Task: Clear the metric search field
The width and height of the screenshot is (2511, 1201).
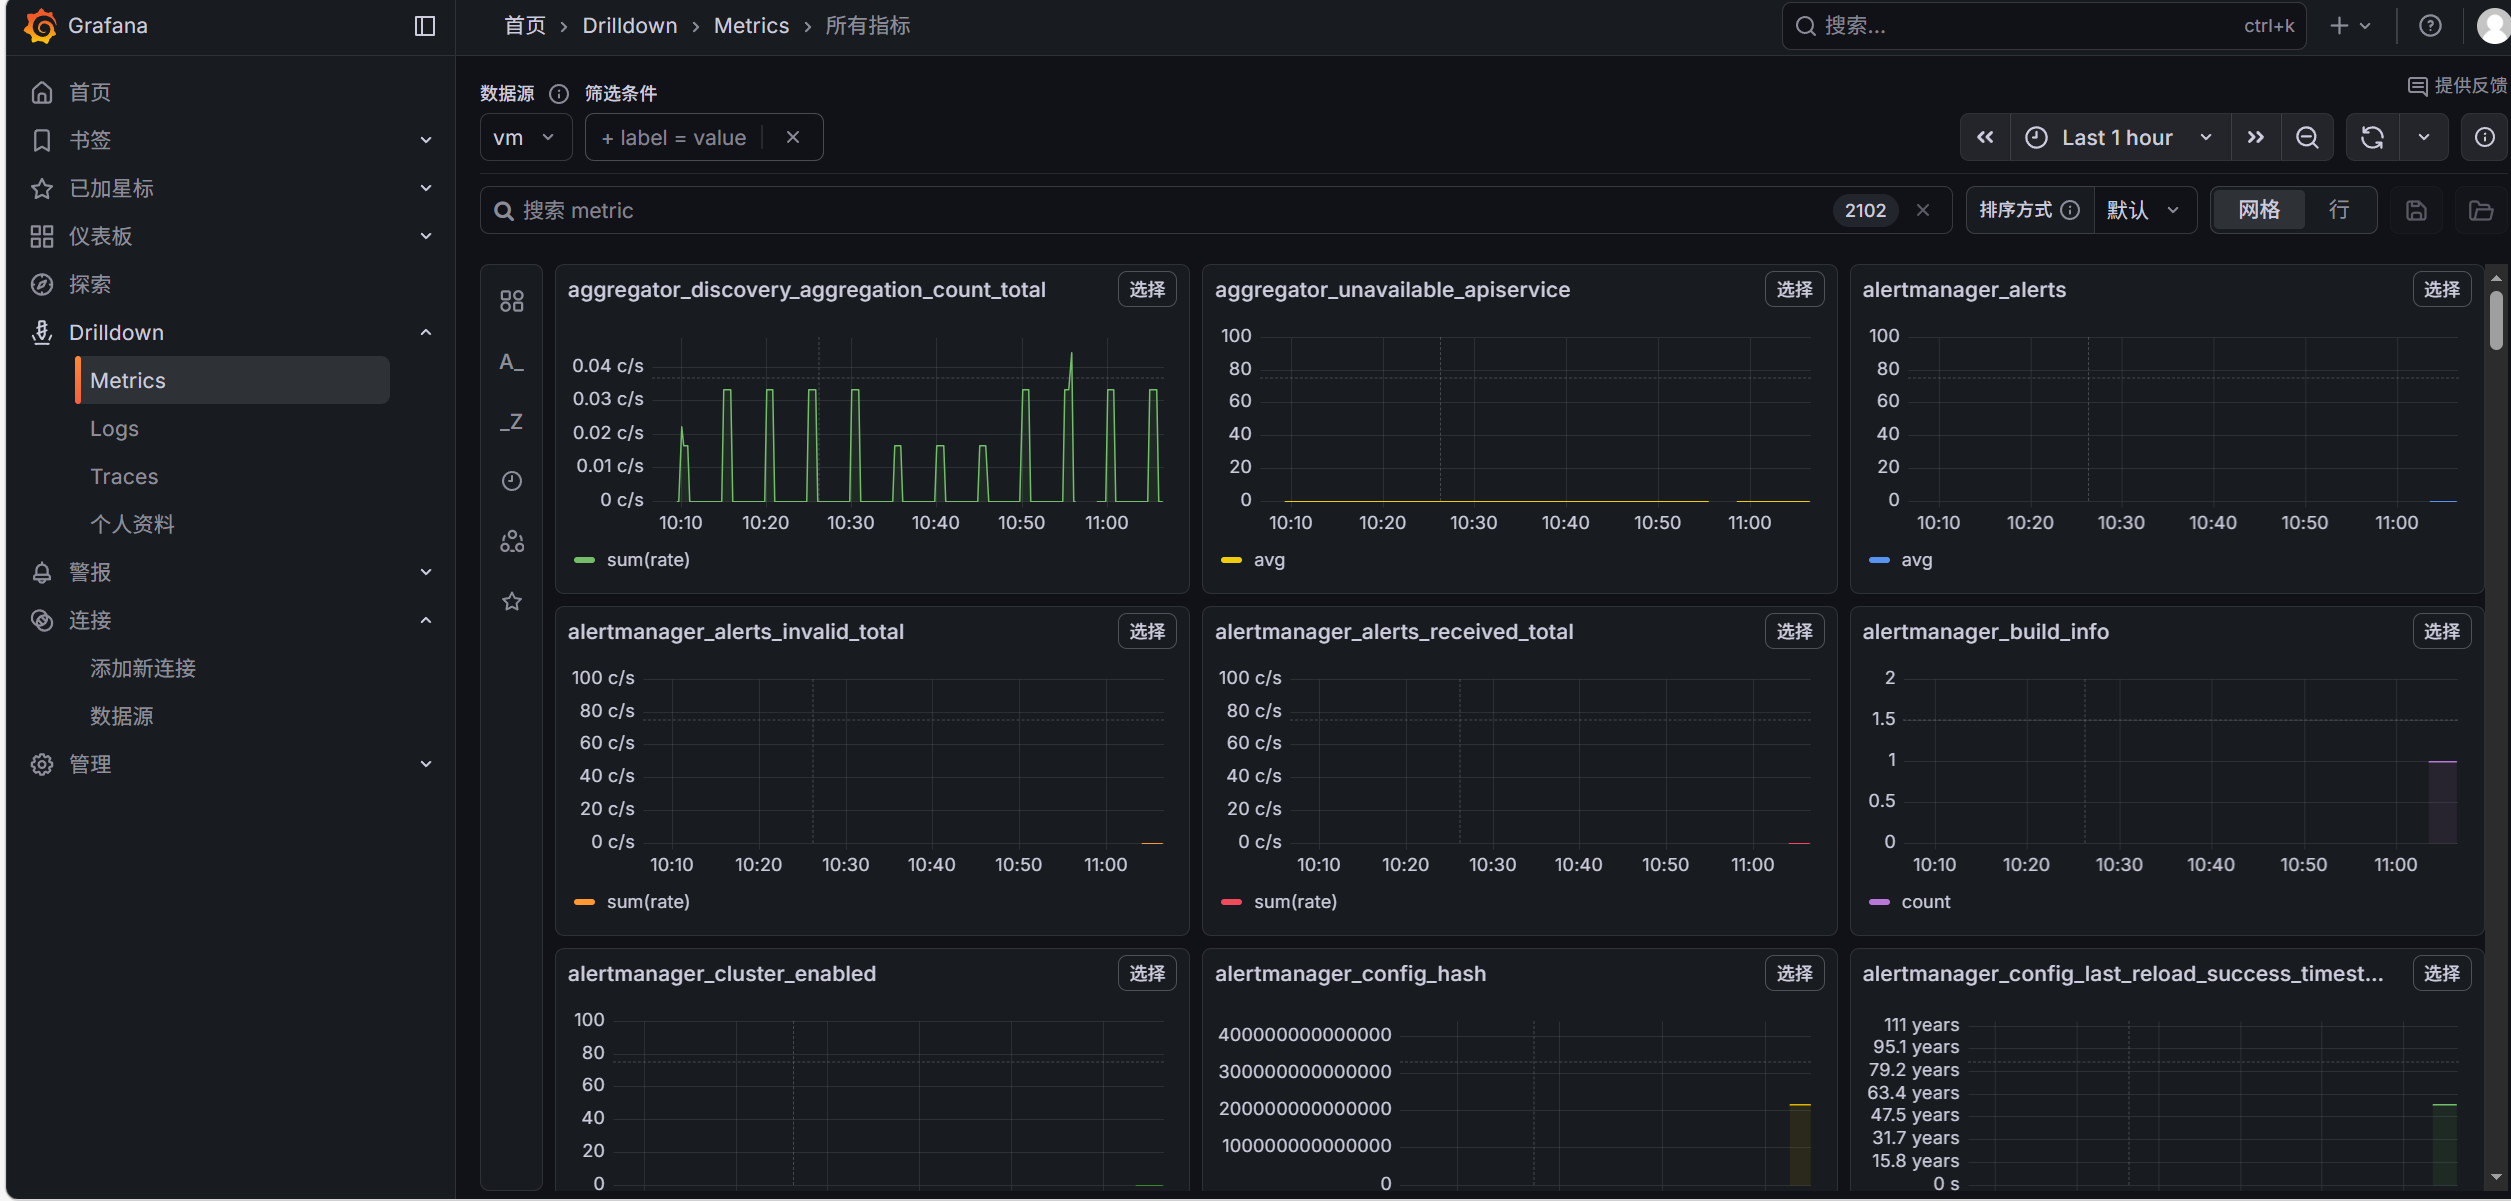Action: point(1923,210)
